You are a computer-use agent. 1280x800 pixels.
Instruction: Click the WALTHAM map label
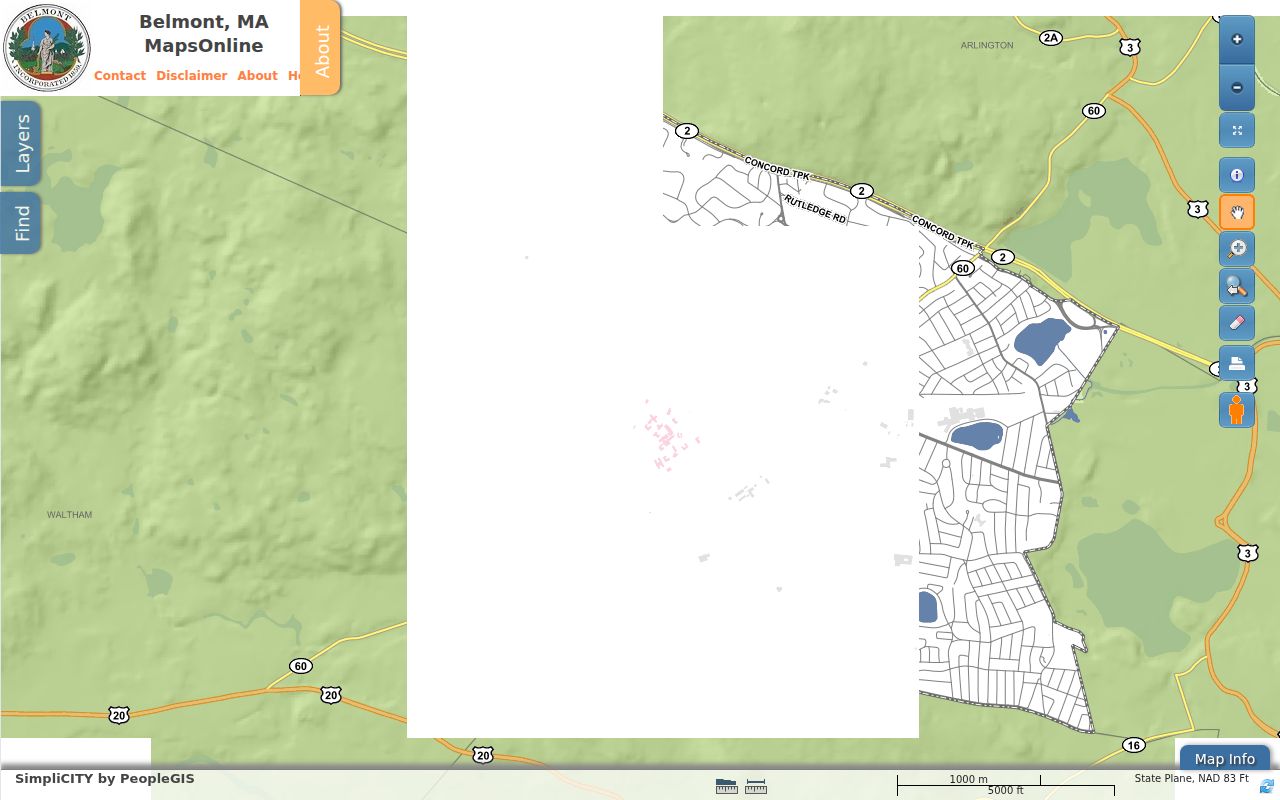[69, 515]
